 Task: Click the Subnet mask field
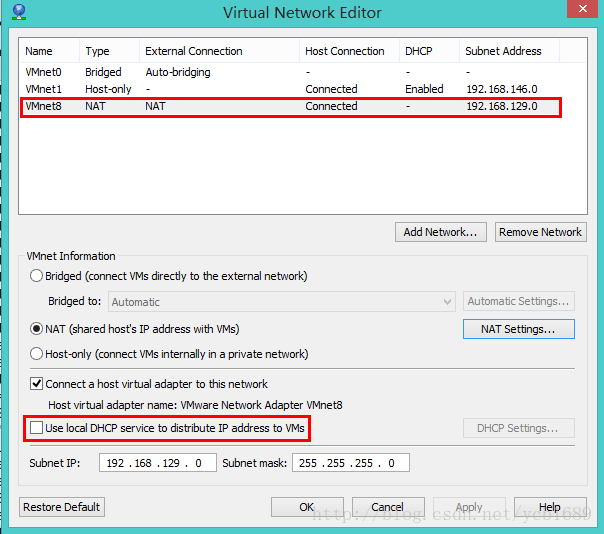pos(350,463)
